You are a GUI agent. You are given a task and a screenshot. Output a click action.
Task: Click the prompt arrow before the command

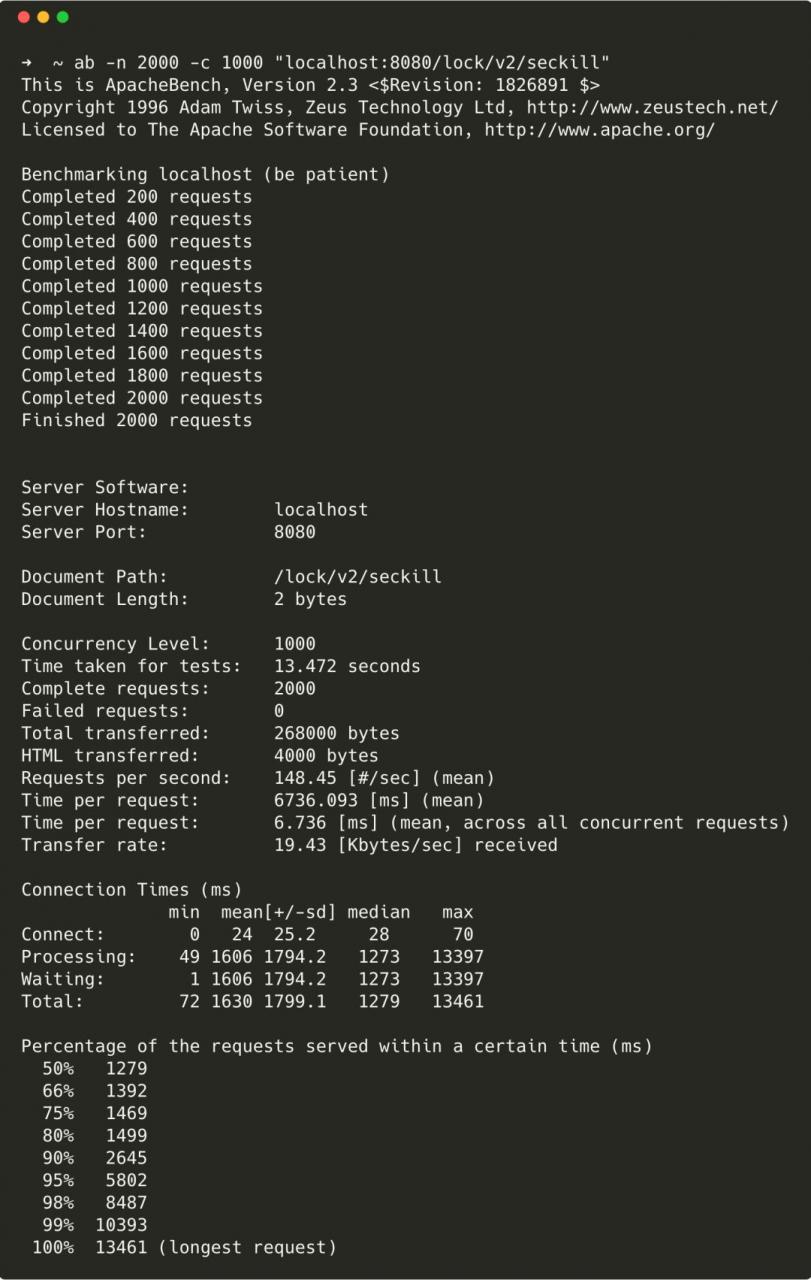coord(27,63)
